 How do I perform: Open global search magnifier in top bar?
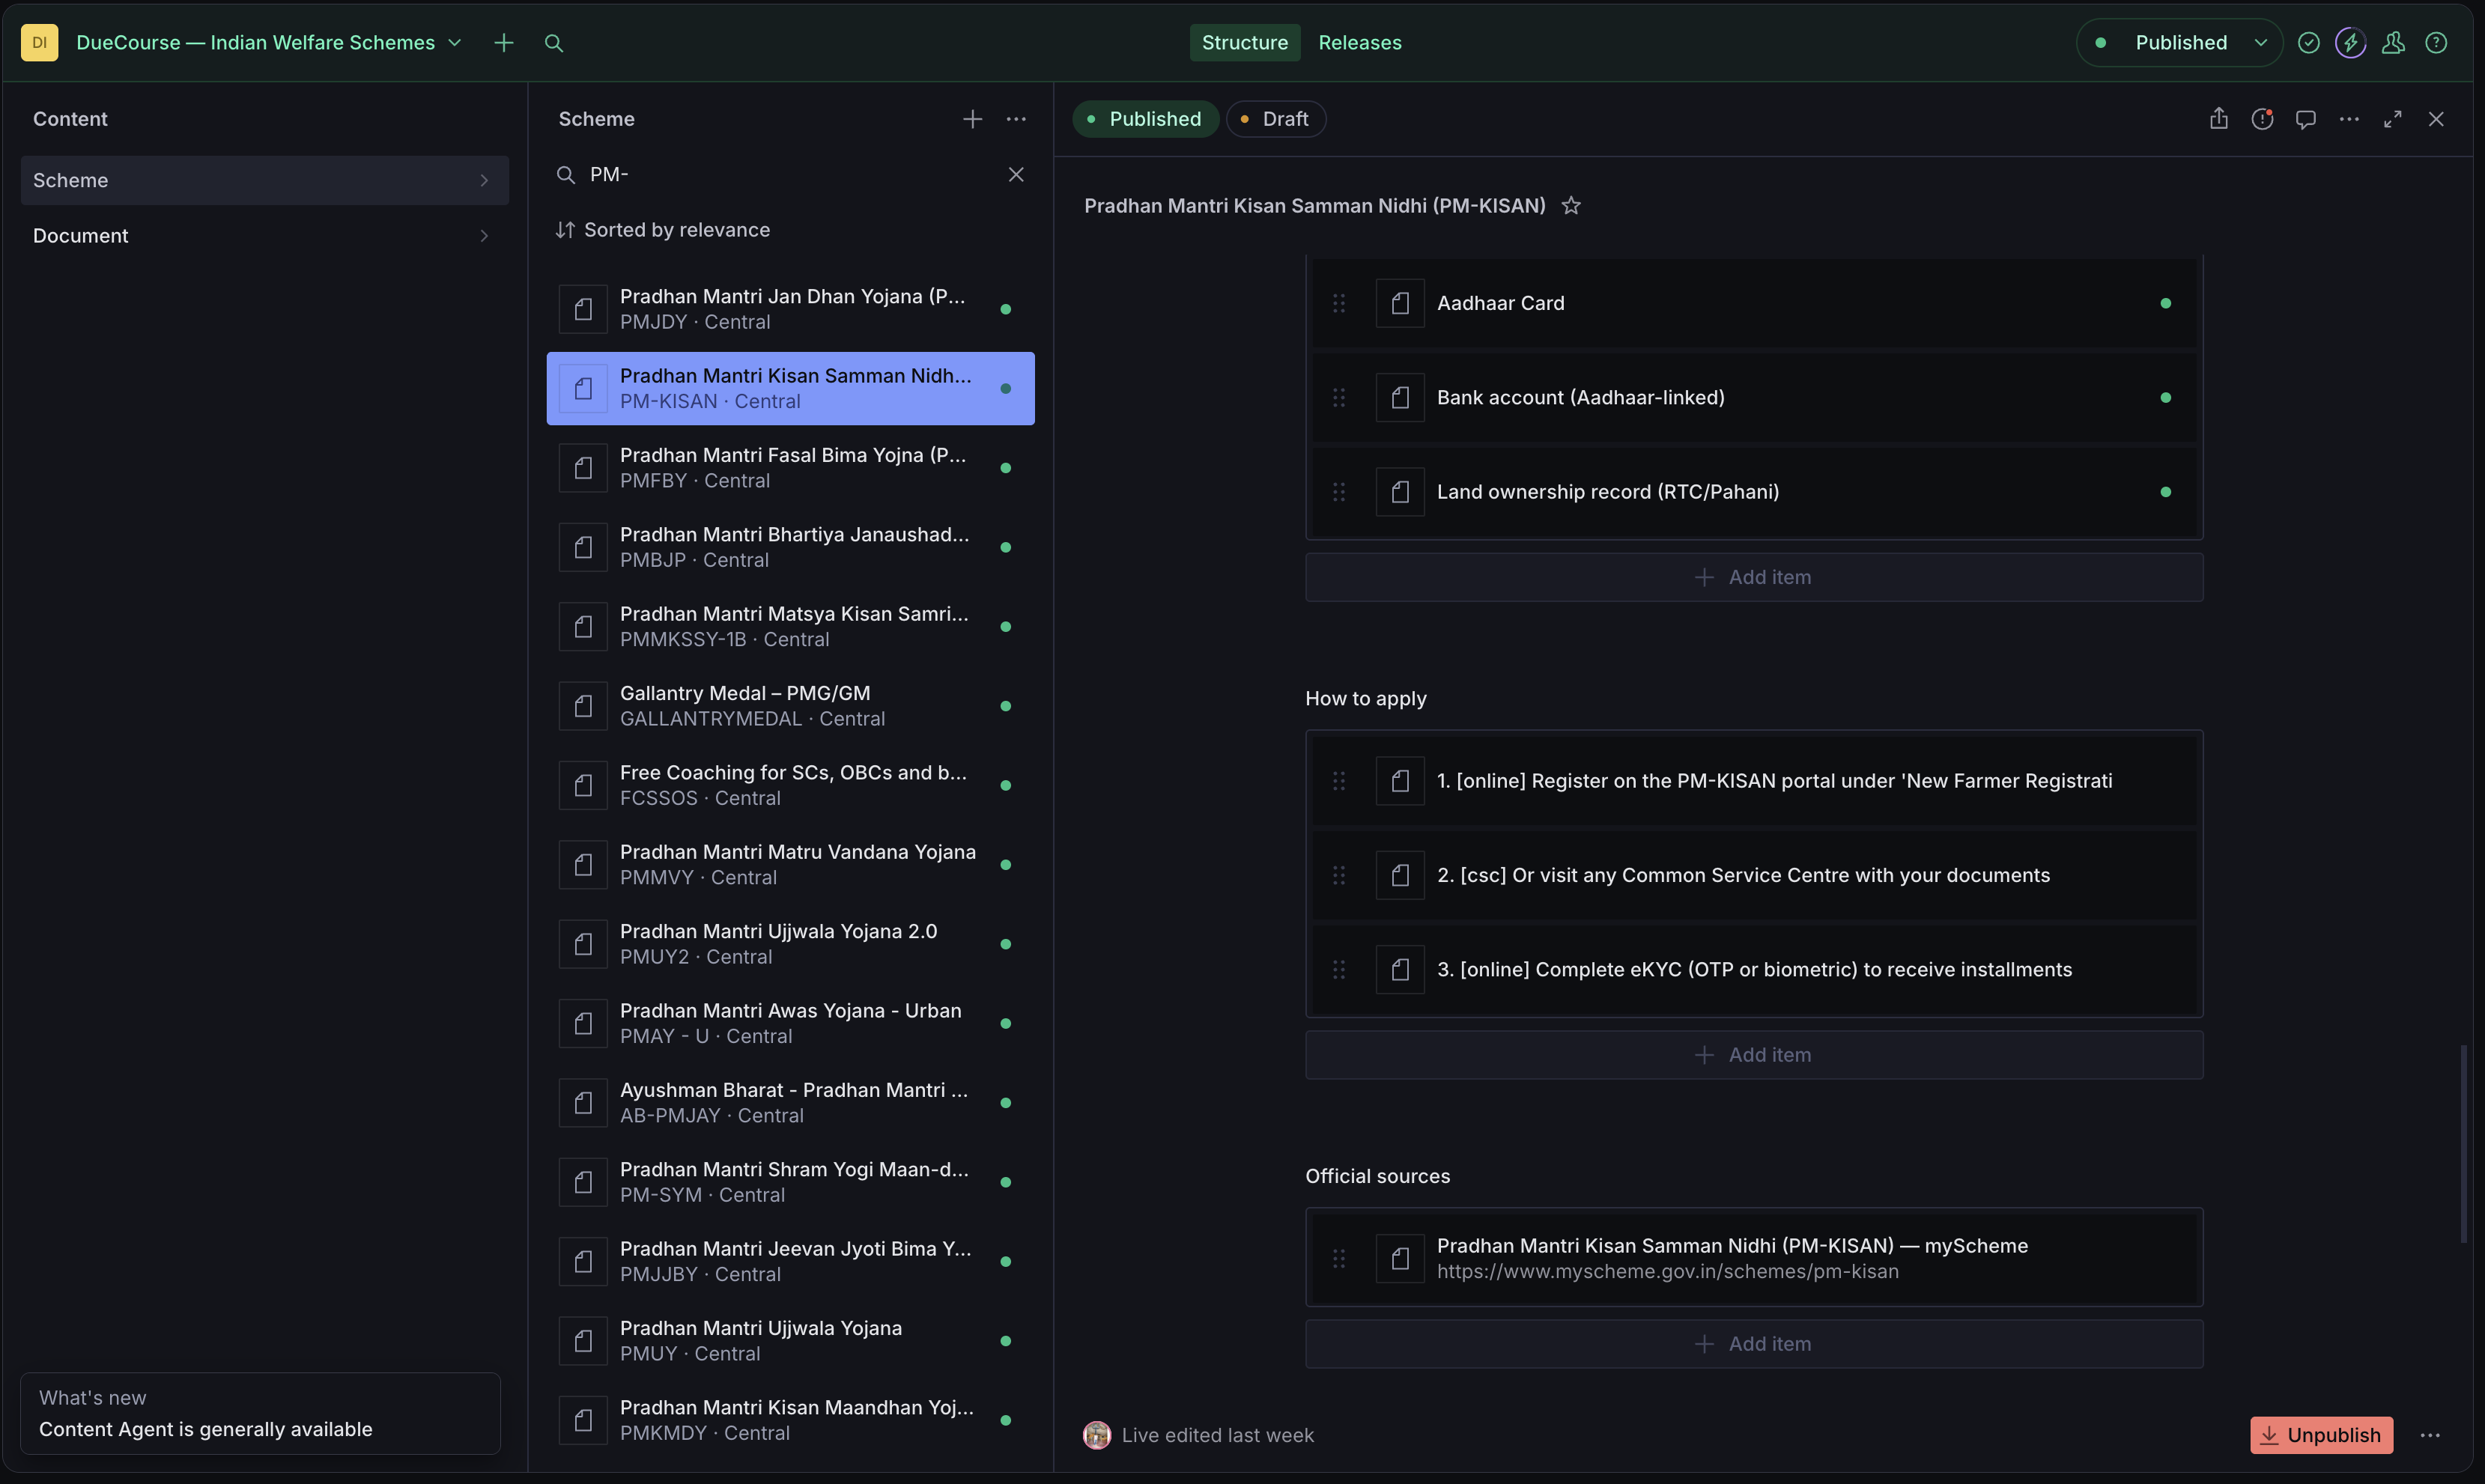554,43
